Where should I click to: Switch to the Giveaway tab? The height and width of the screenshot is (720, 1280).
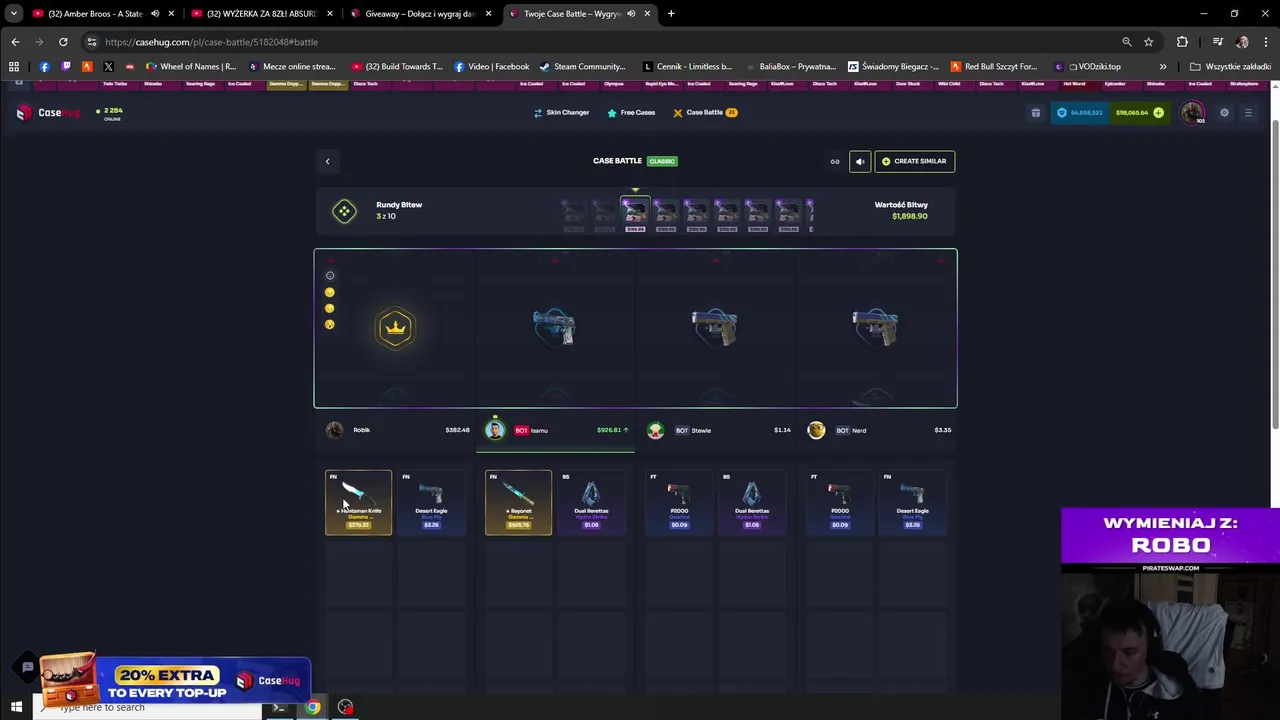tap(419, 14)
